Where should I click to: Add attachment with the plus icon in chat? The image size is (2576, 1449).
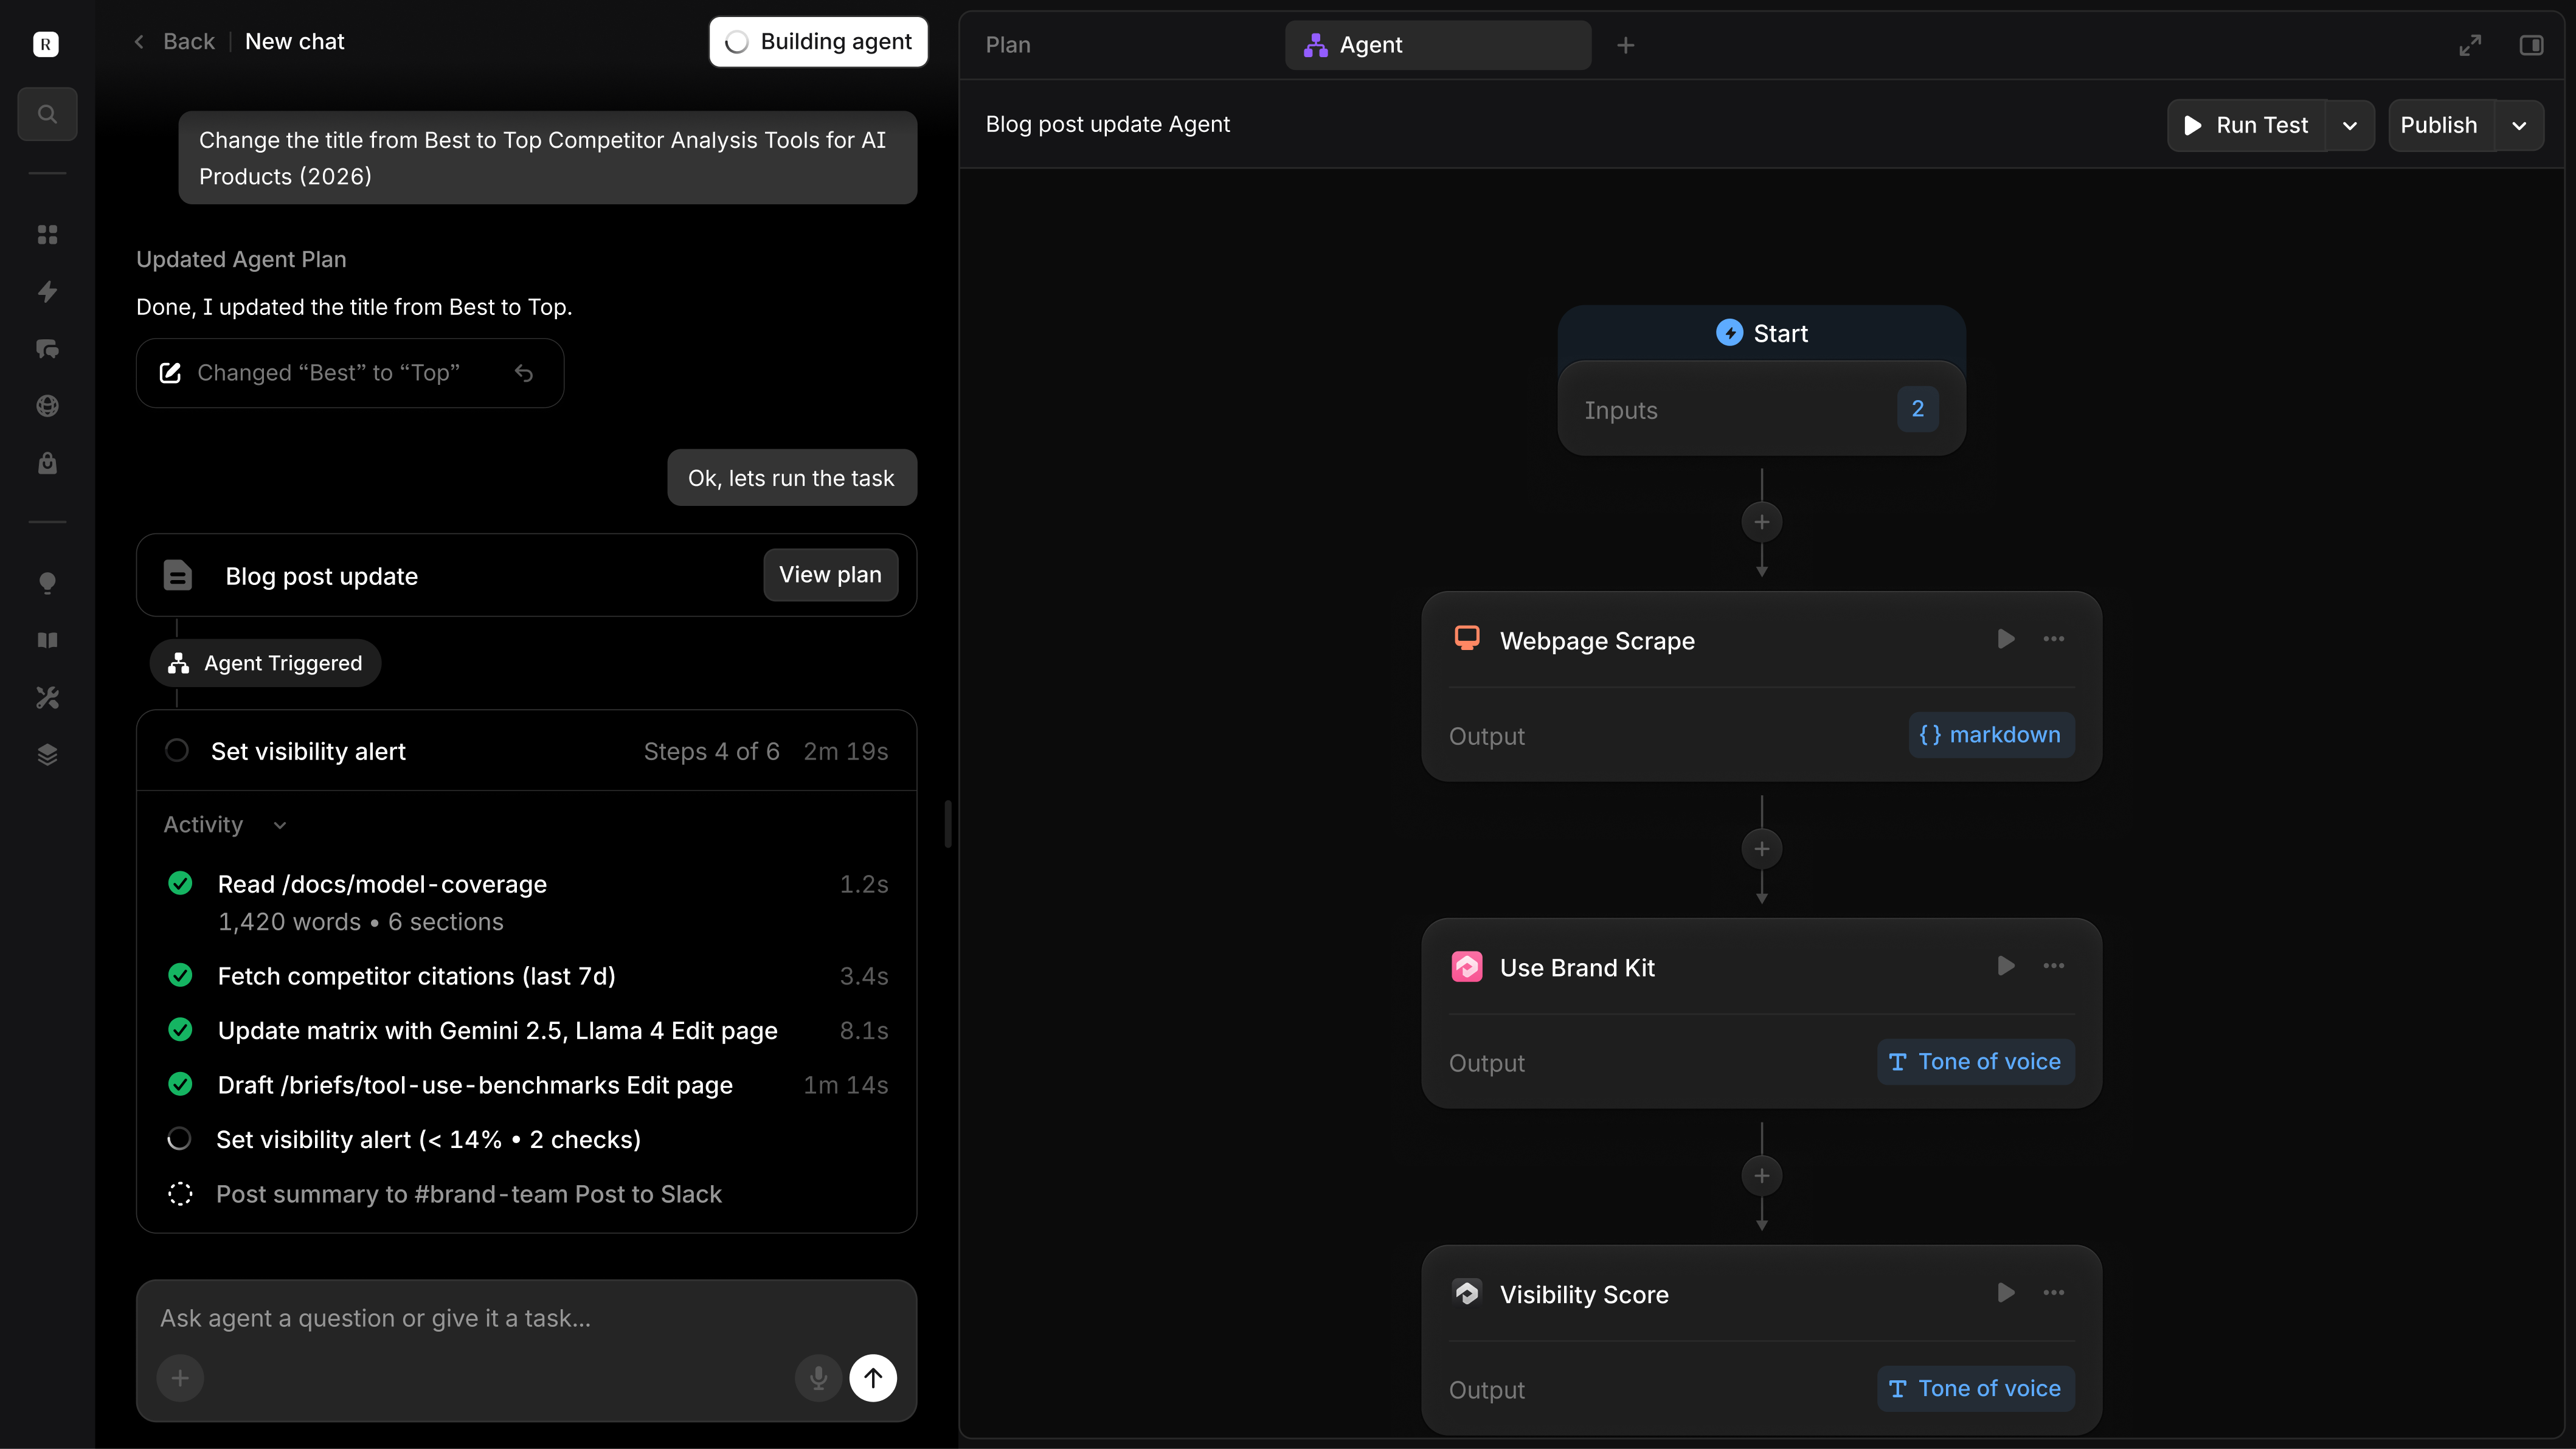180,1378
